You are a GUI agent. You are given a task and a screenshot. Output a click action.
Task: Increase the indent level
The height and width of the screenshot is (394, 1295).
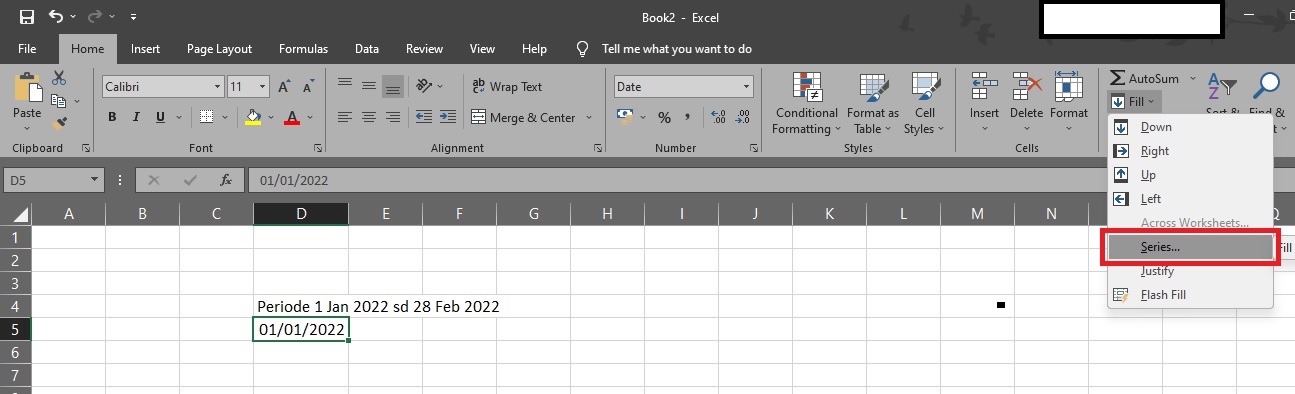(x=448, y=117)
